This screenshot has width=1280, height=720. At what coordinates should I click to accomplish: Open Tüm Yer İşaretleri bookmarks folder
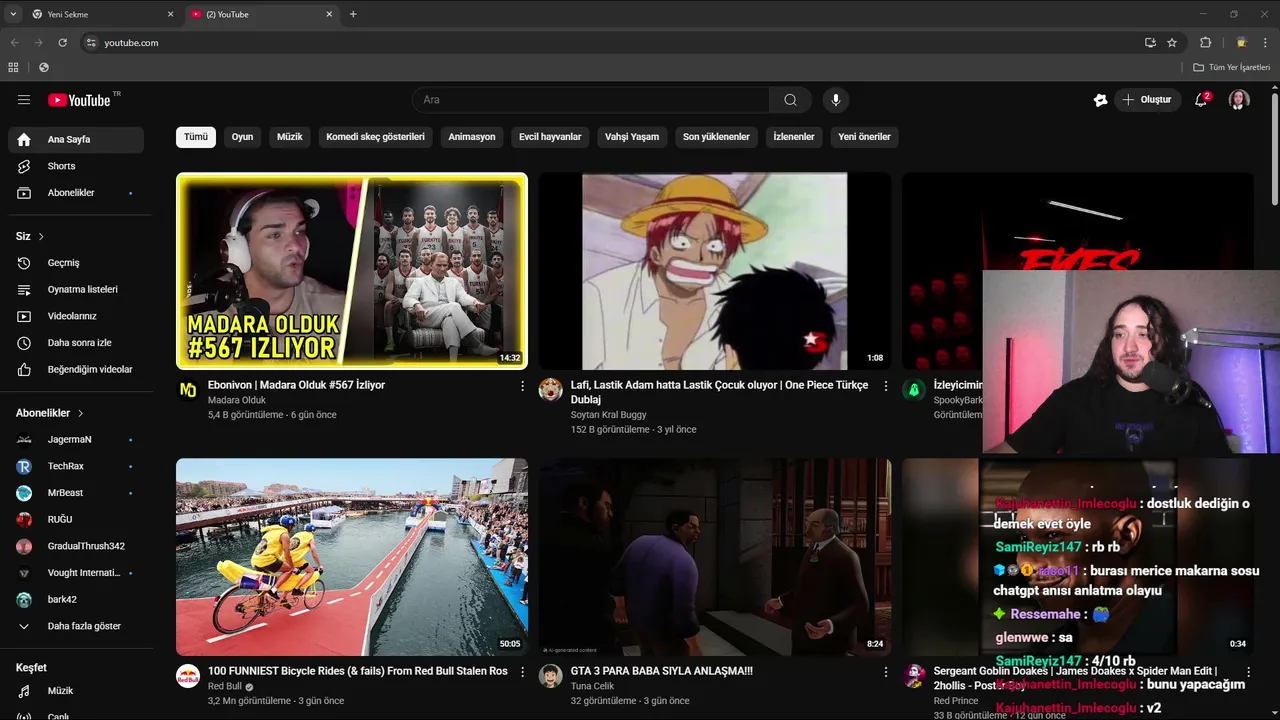pos(1232,67)
